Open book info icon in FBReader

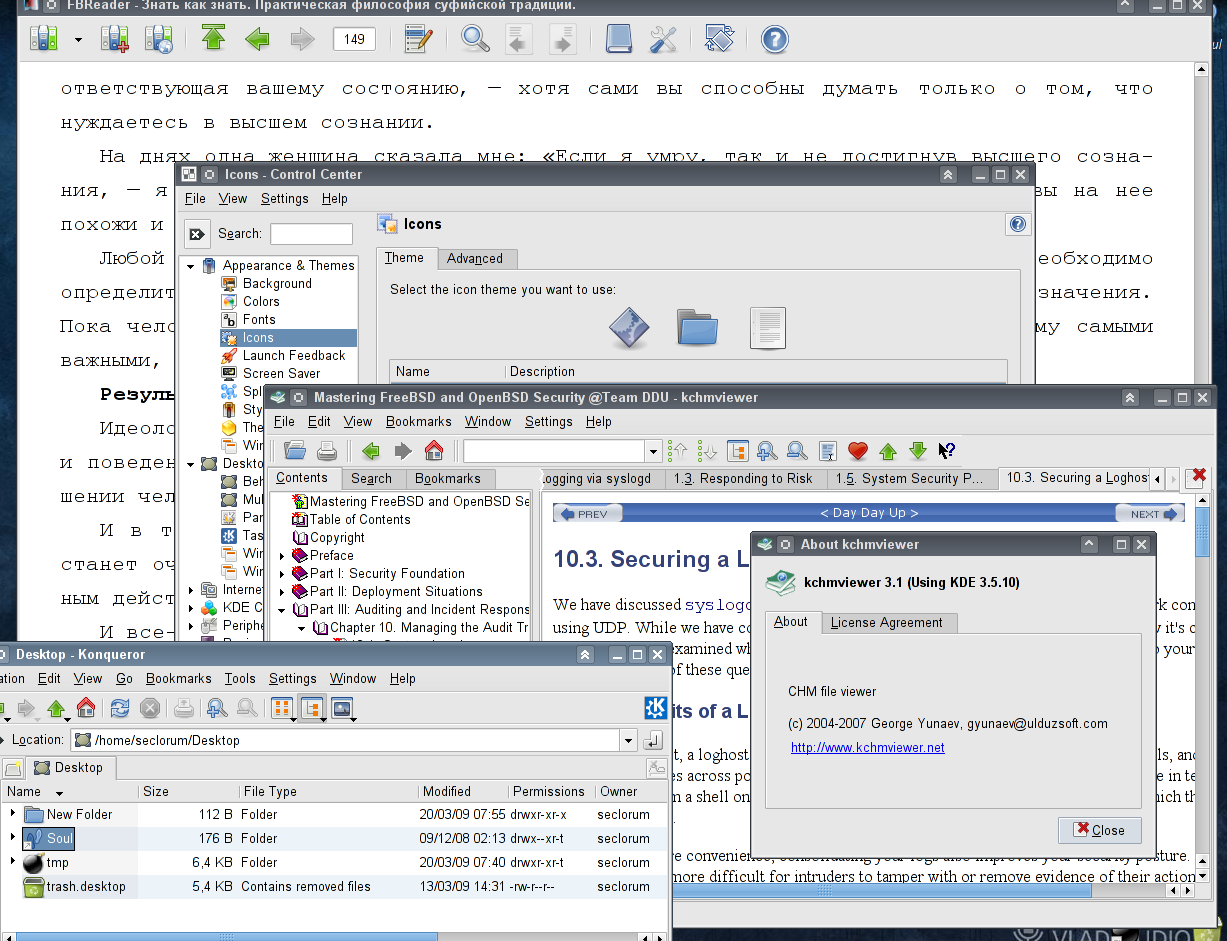pyautogui.click(x=619, y=40)
